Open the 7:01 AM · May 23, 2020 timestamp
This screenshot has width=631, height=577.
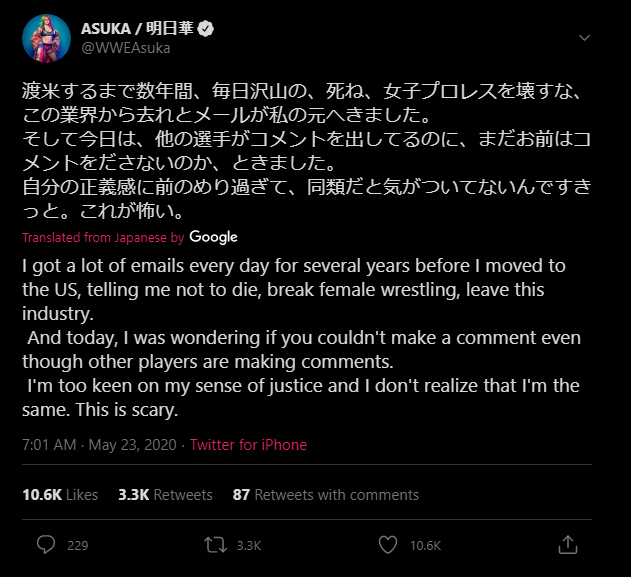click(98, 445)
